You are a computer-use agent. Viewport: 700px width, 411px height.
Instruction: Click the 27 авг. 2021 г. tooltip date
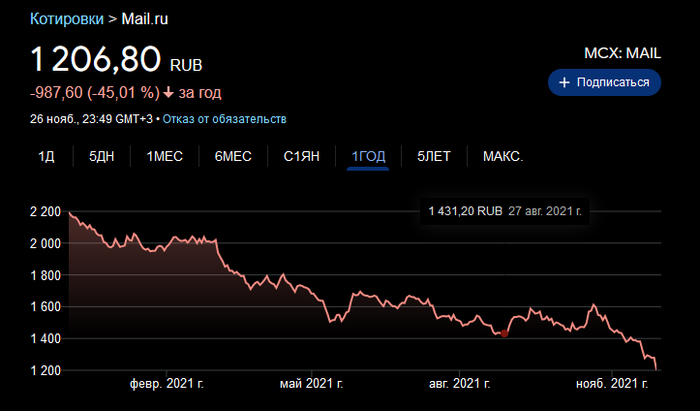[545, 211]
